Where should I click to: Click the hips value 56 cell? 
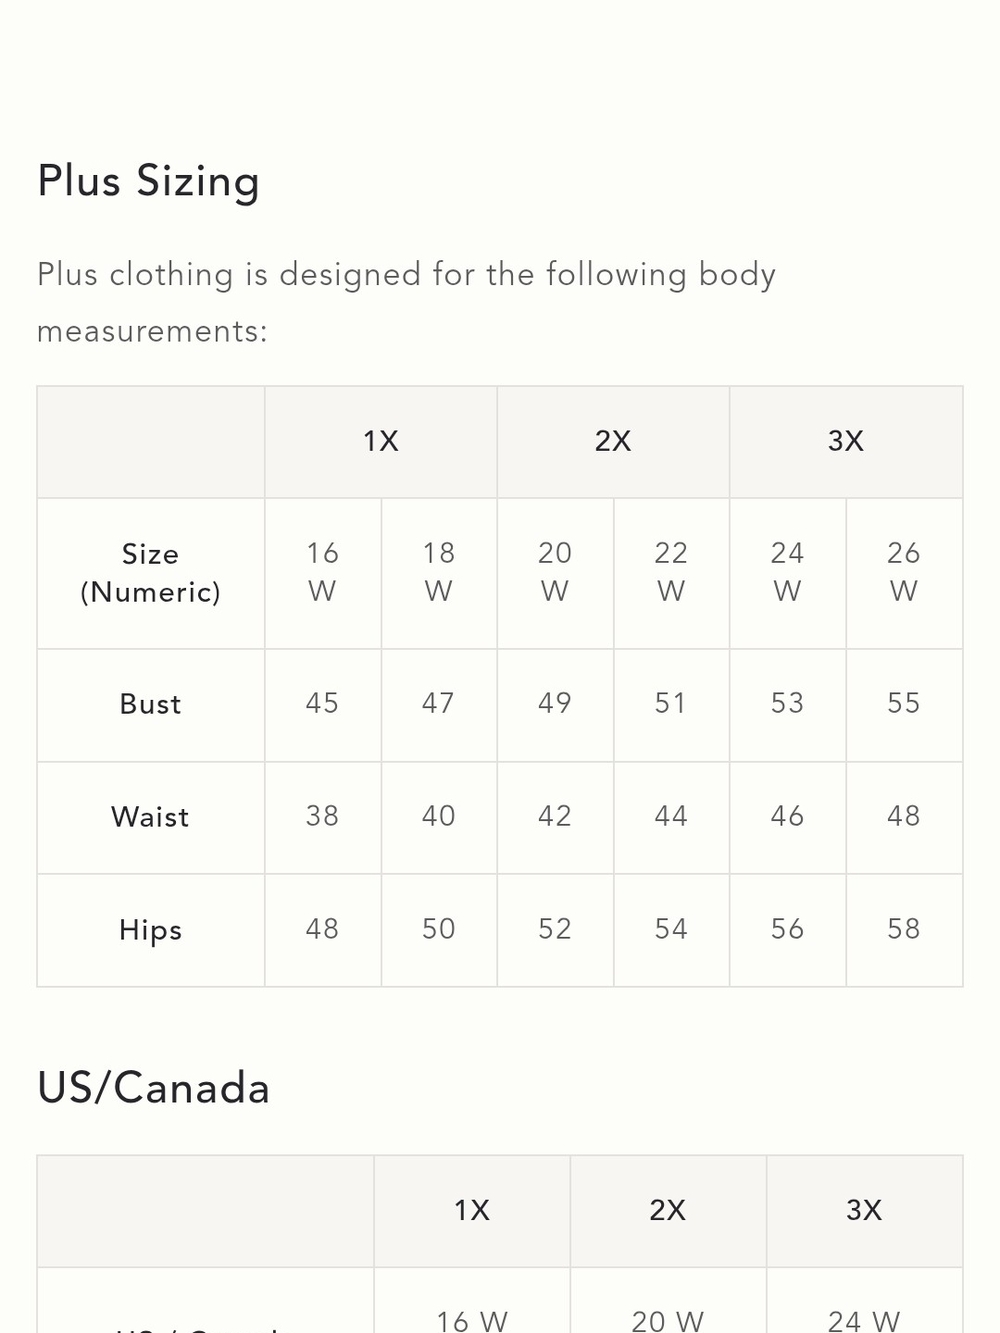click(x=788, y=930)
